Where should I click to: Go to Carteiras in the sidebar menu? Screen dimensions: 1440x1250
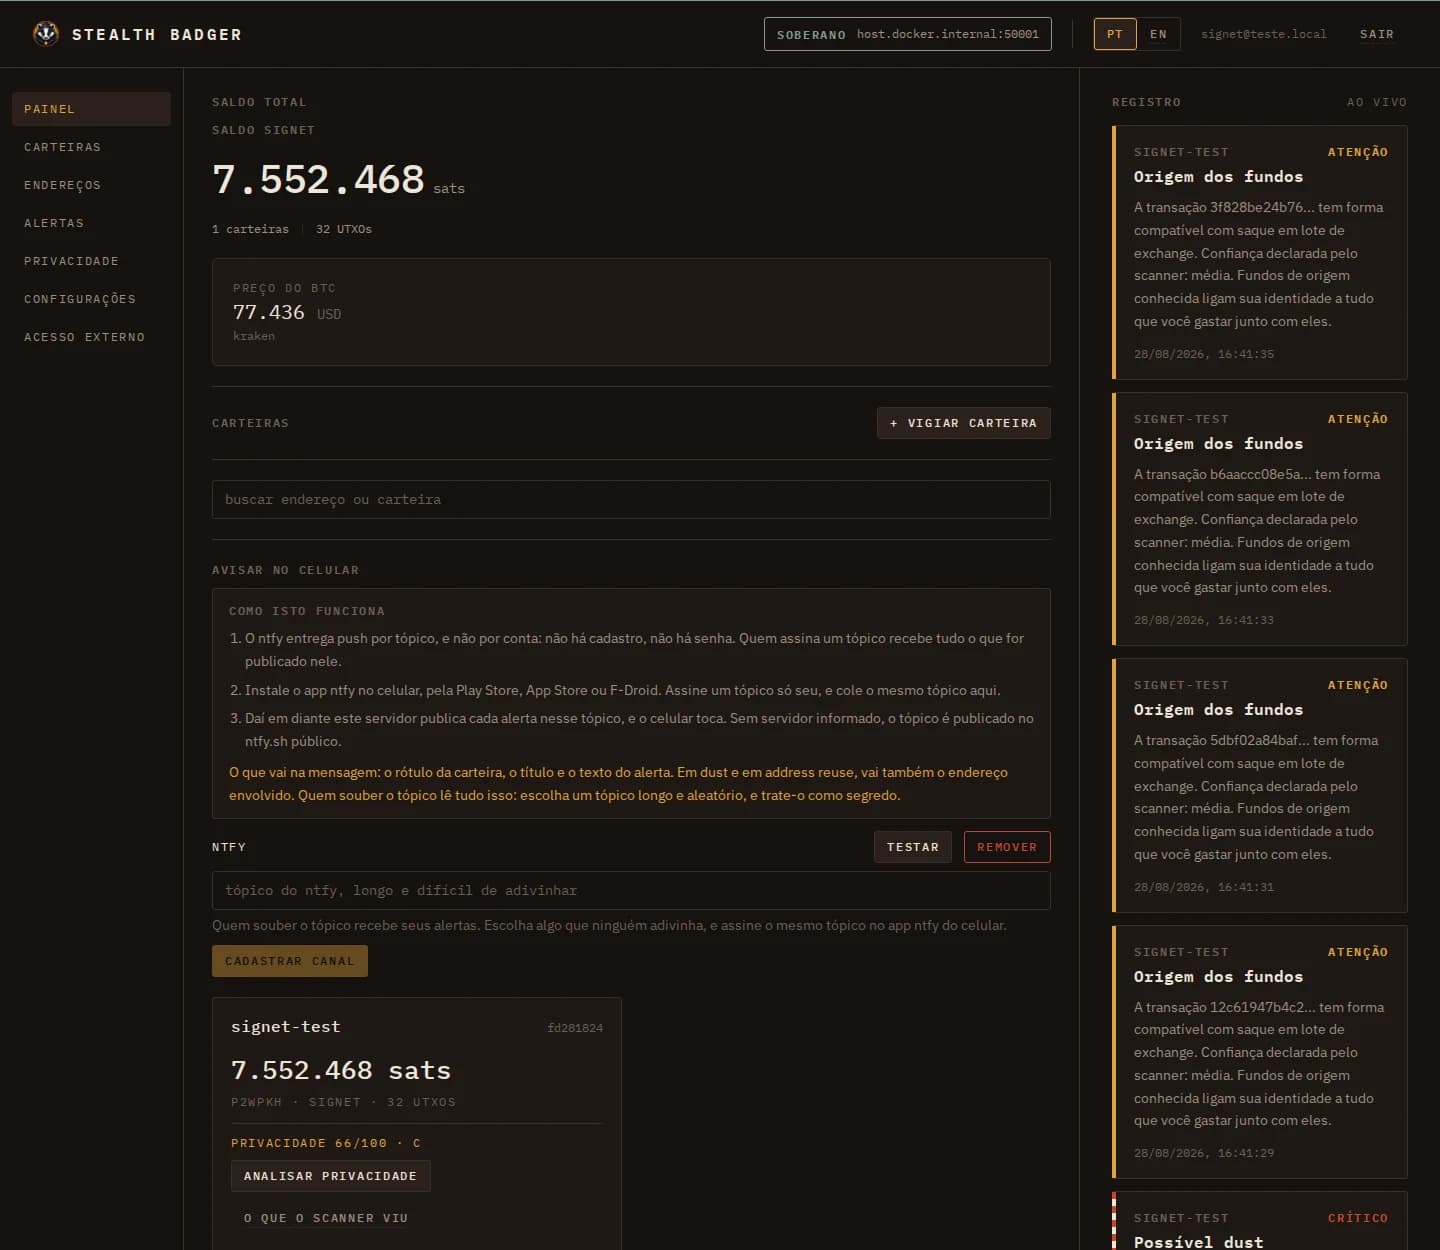tap(91, 147)
